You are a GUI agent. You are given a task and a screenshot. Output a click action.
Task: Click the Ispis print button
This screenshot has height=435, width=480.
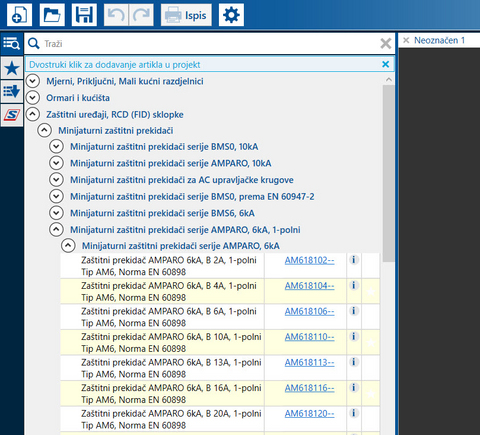186,15
